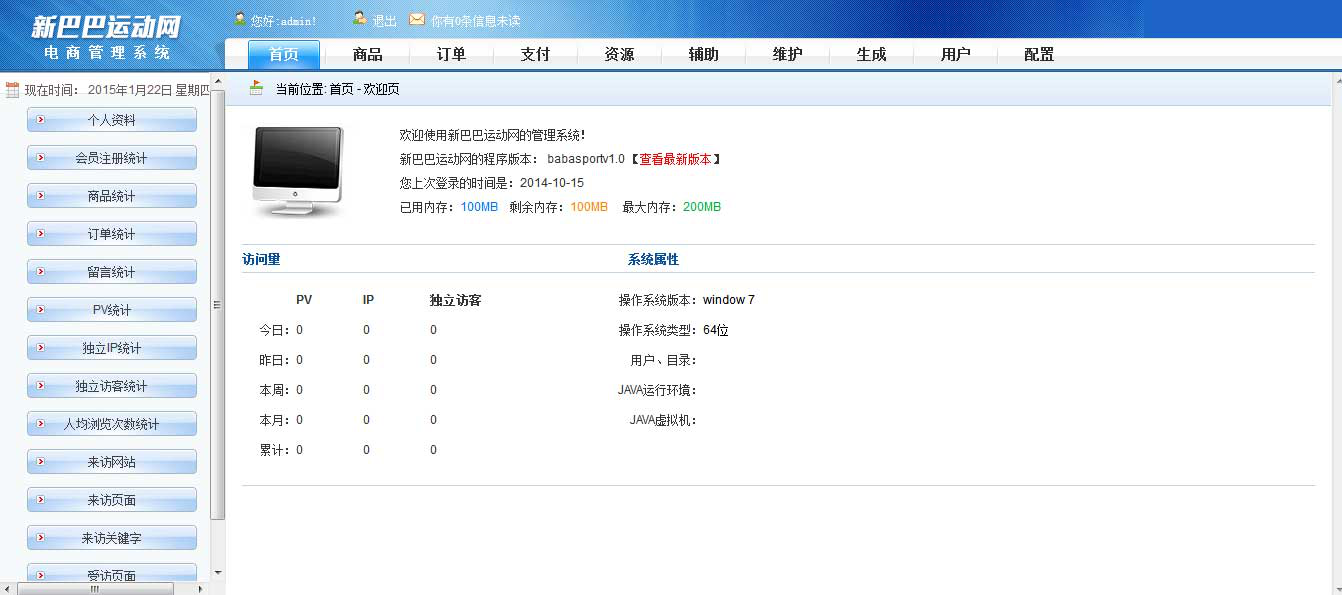The image size is (1342, 595).
Task: Click the red arrow icon on PV统计
Action: click(x=41, y=310)
